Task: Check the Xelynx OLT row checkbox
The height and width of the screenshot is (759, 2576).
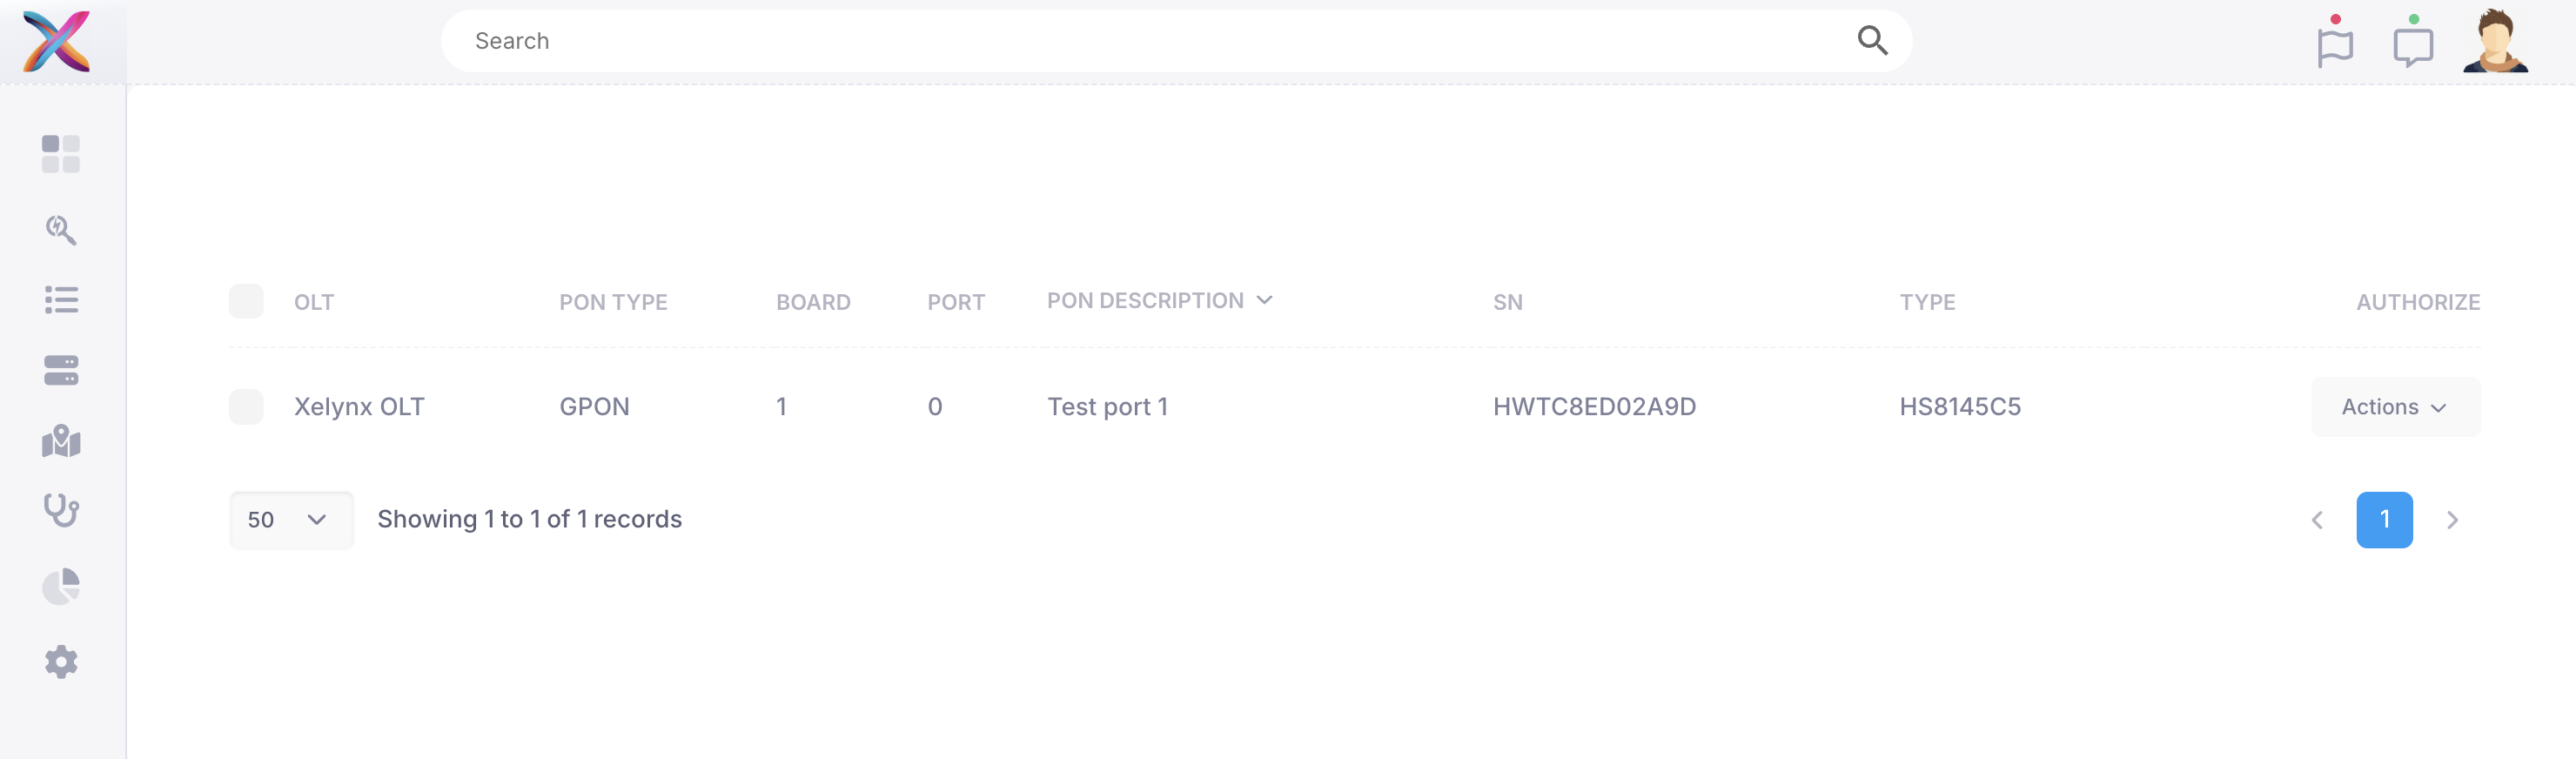Action: pyautogui.click(x=246, y=406)
